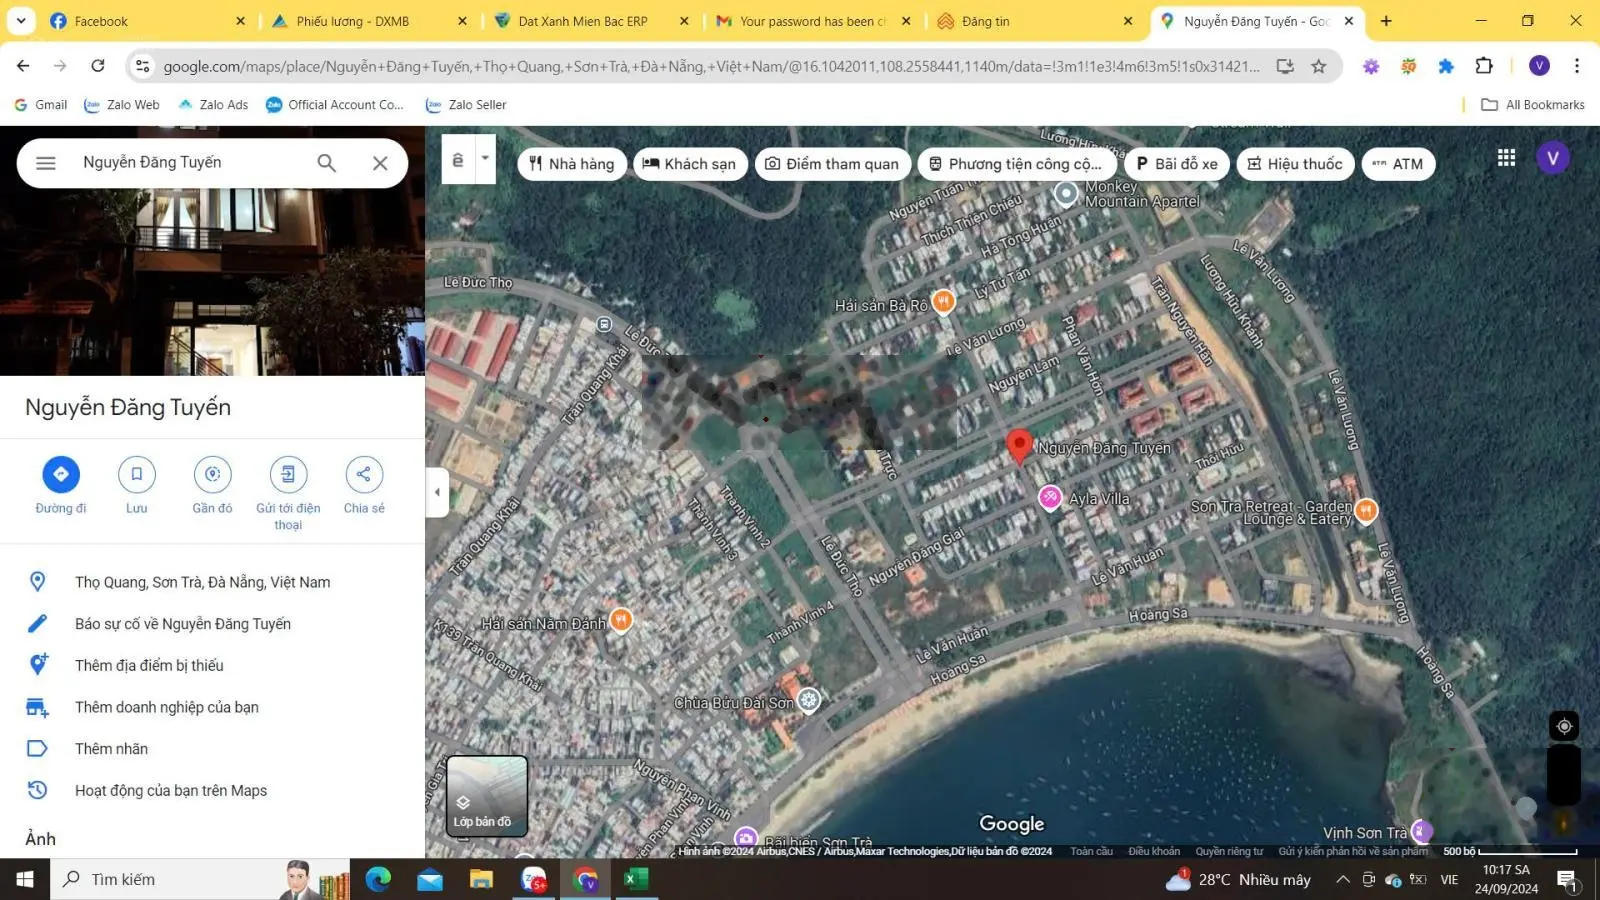The height and width of the screenshot is (900, 1600).
Task: Open the Zalo Seller bookmark
Action: point(466,105)
